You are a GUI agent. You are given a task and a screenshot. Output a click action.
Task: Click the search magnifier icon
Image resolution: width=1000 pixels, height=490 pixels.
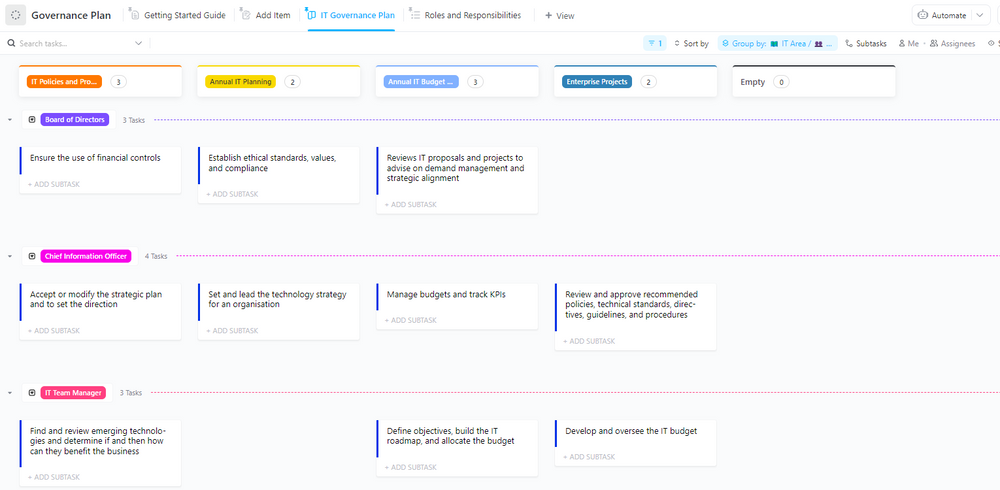11,44
